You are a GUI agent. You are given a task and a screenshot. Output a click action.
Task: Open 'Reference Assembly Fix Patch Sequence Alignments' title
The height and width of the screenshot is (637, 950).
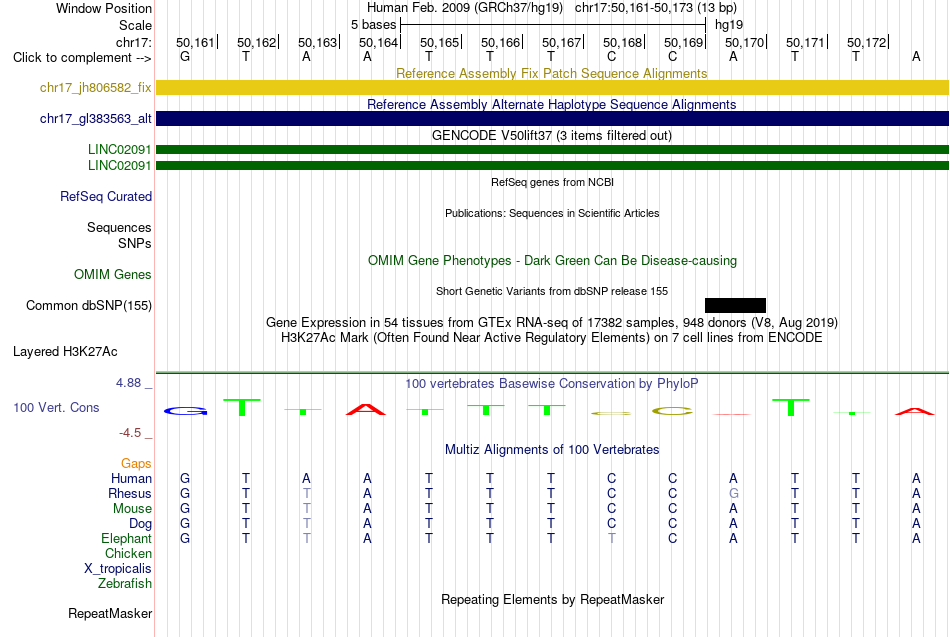(x=552, y=73)
